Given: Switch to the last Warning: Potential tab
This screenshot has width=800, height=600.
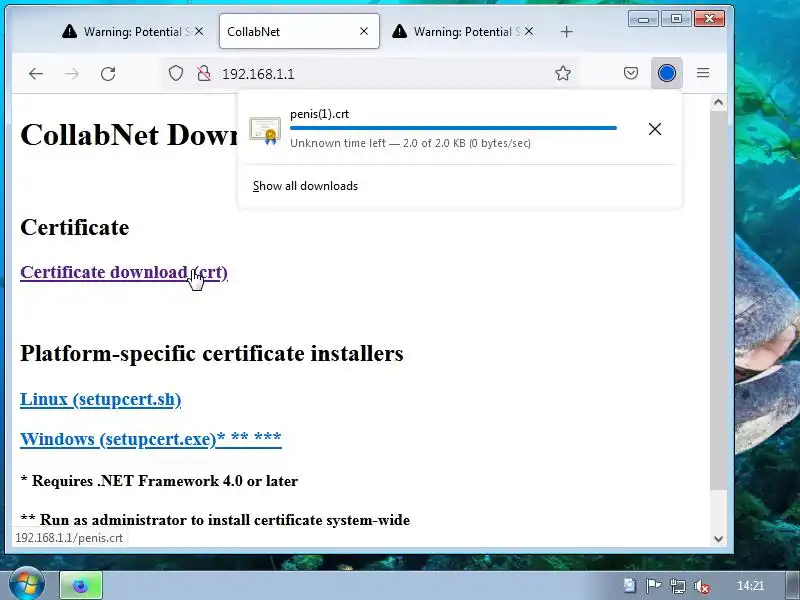Looking at the screenshot, I should [x=462, y=32].
